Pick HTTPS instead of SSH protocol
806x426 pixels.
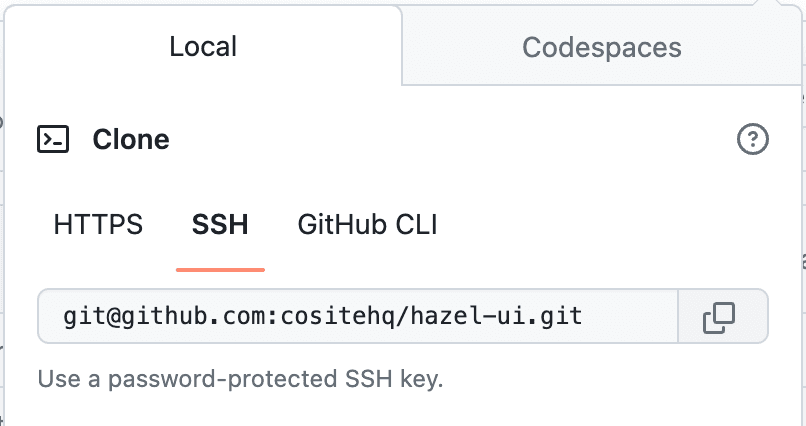[98, 225]
